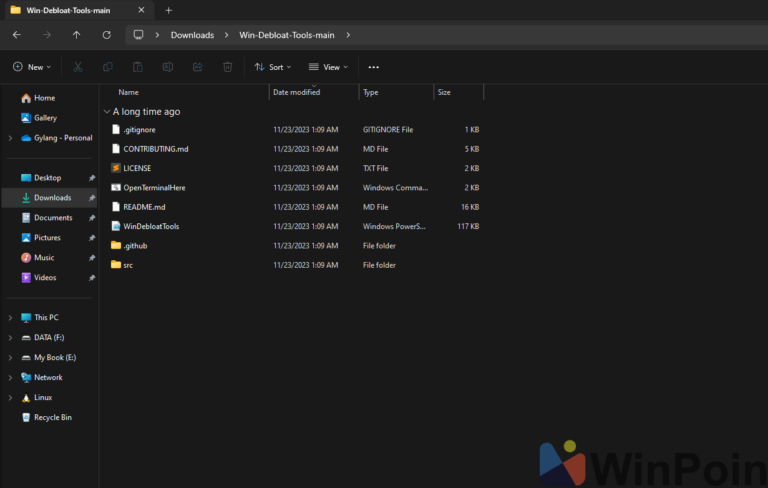Select the CONTRIBUTING.md file
The image size is (768, 488).
click(156, 149)
